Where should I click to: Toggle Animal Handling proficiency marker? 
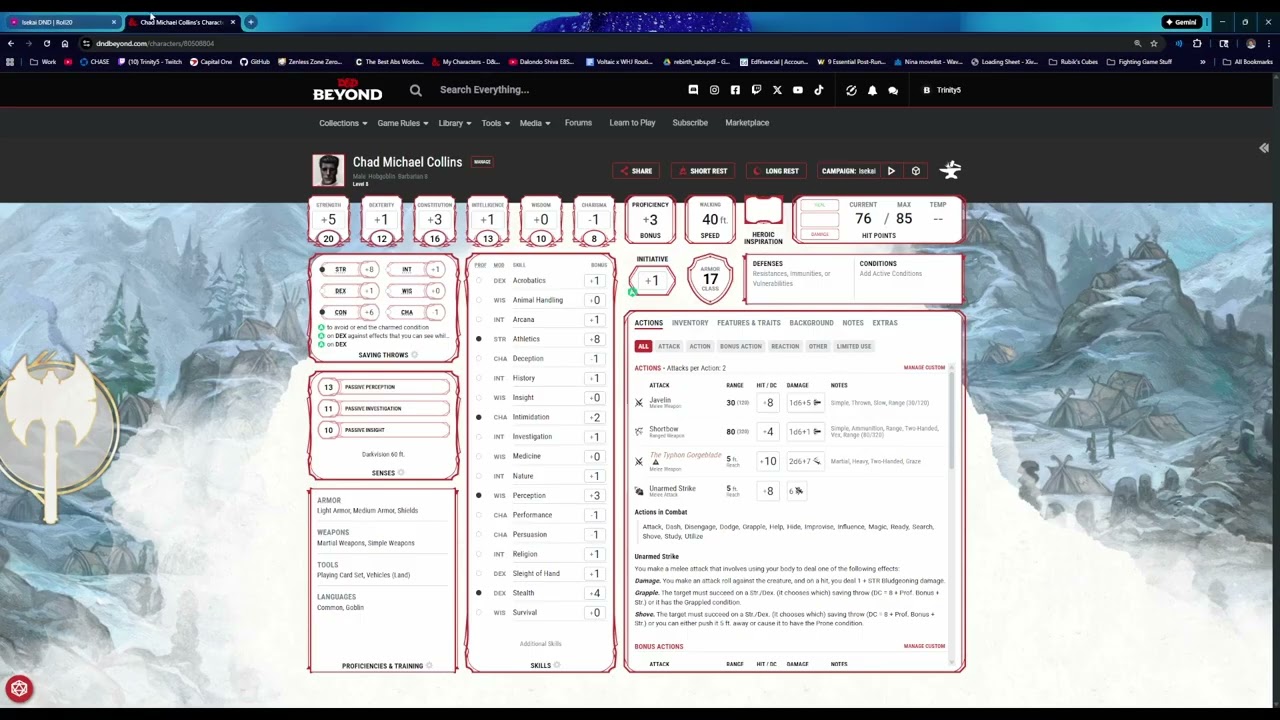[x=479, y=300]
